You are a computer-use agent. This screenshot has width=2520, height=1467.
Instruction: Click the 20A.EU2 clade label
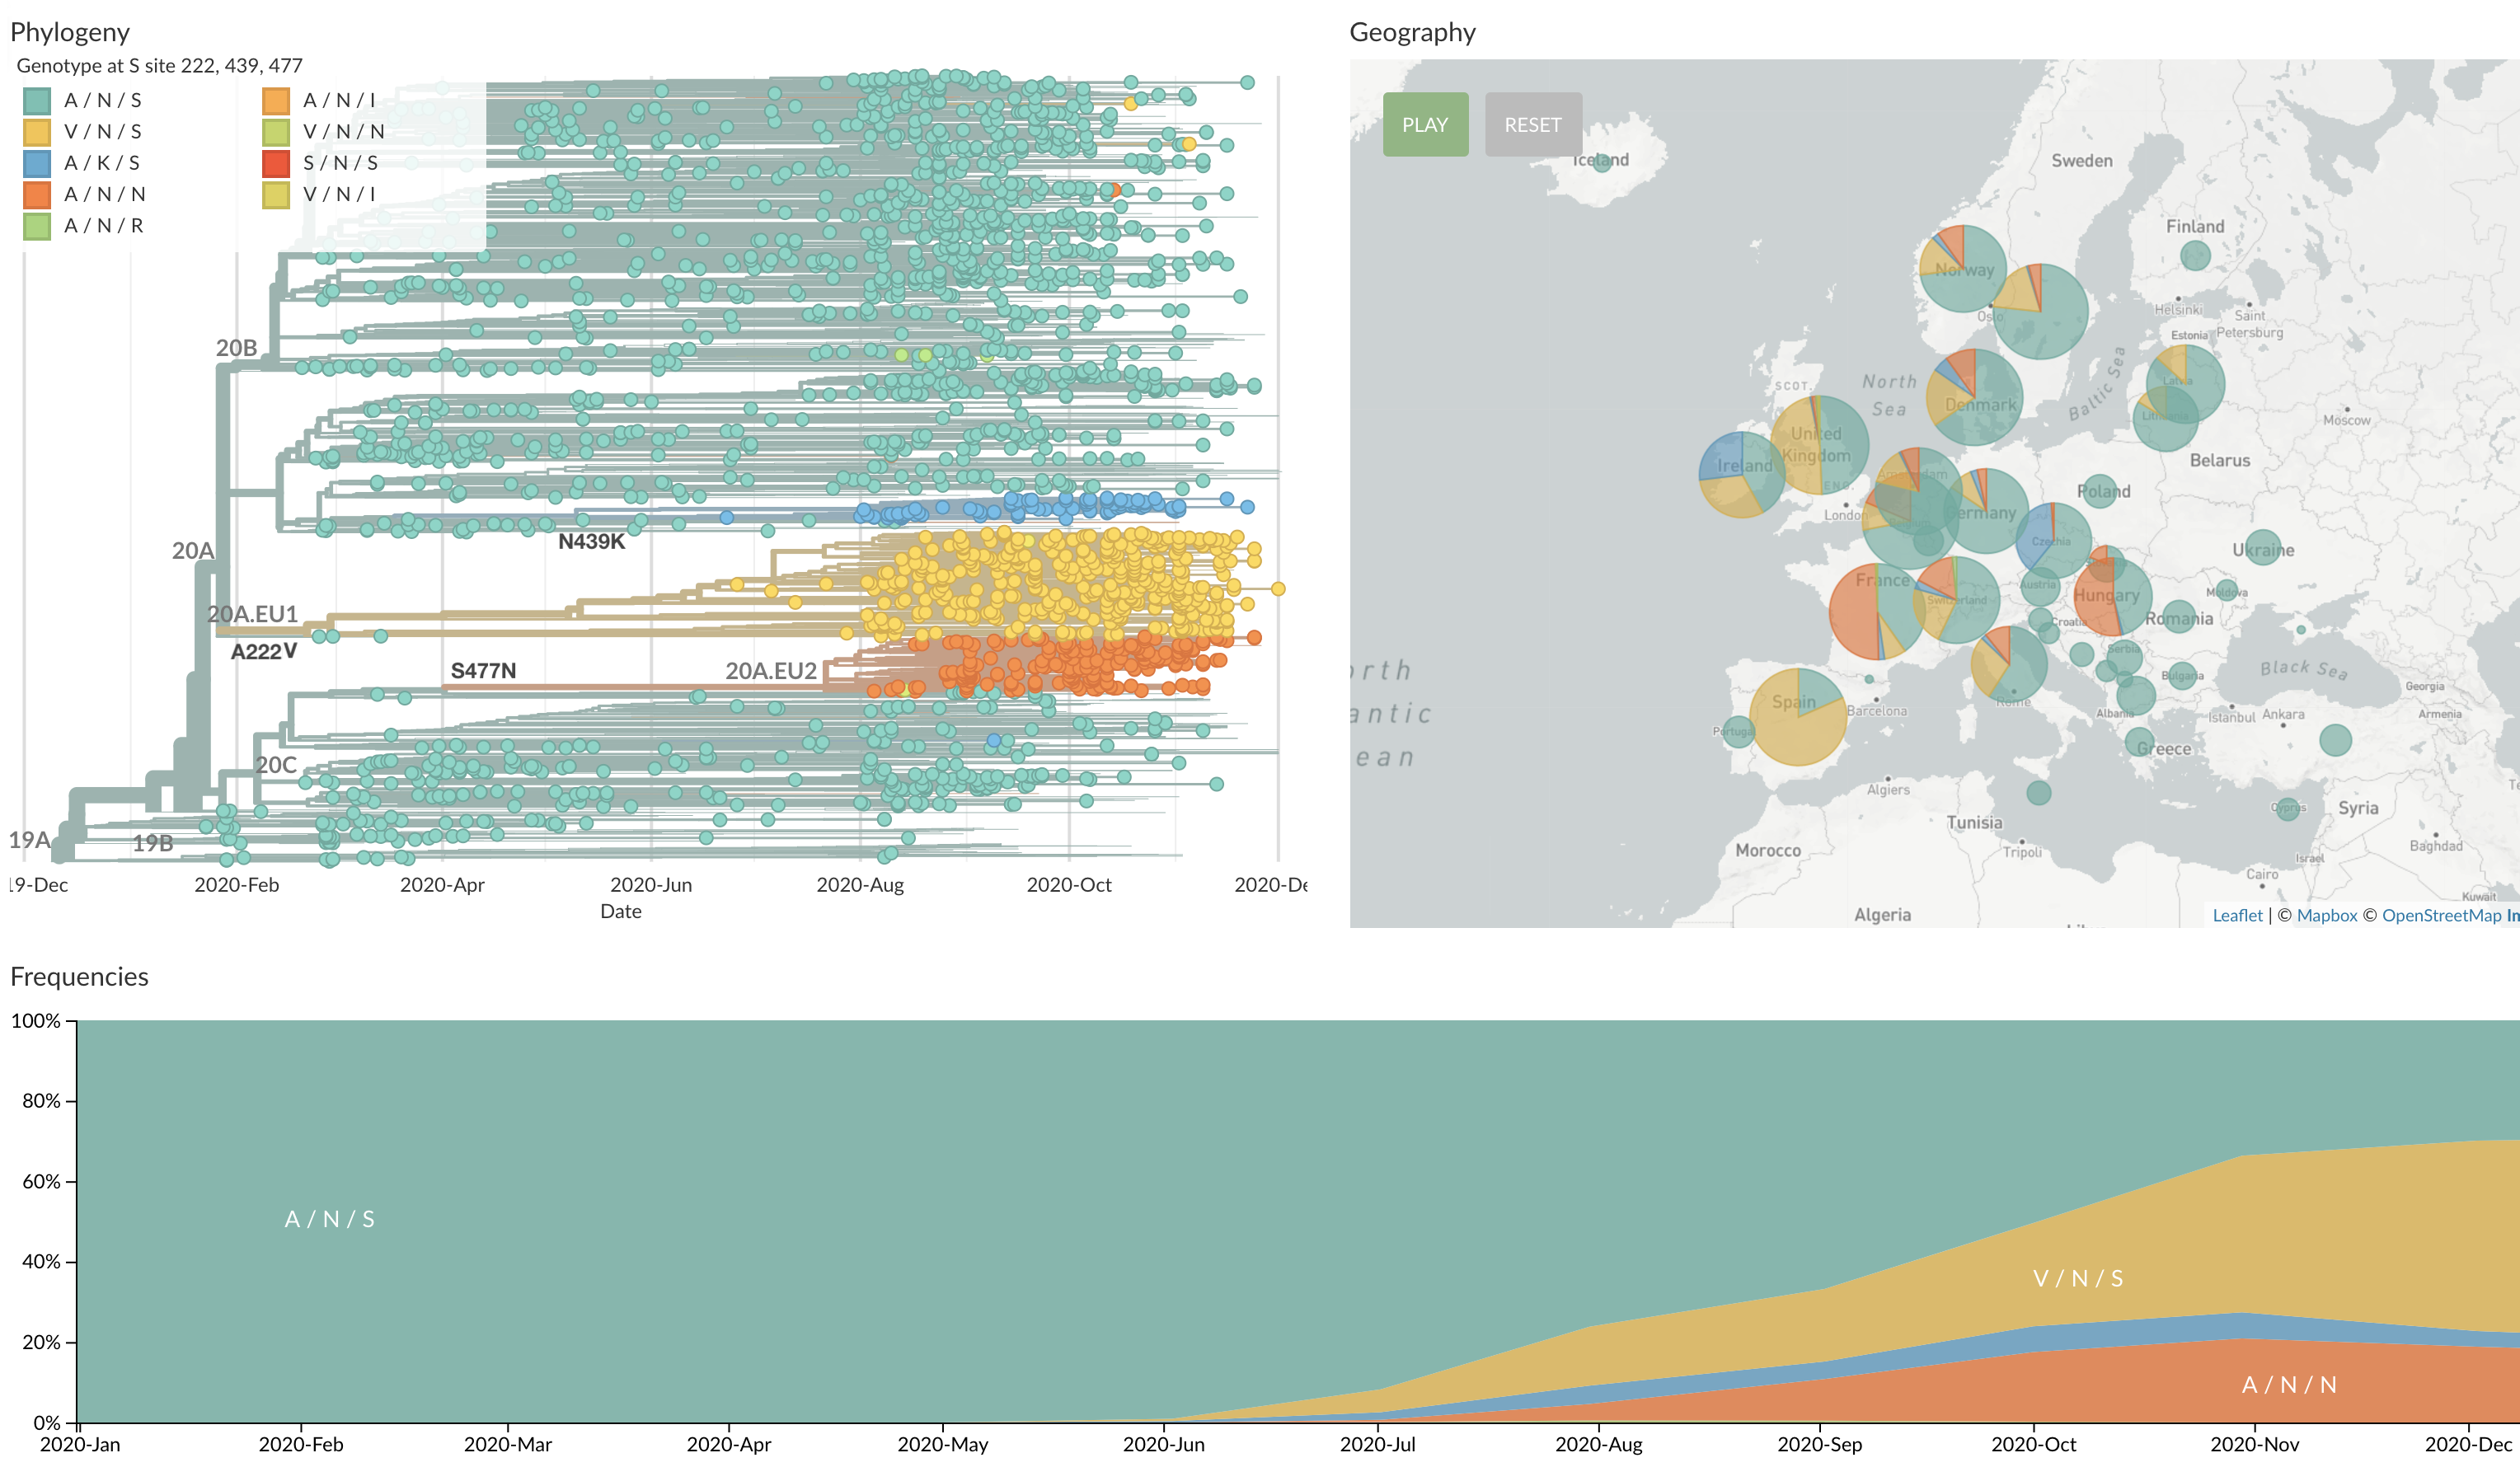770,671
